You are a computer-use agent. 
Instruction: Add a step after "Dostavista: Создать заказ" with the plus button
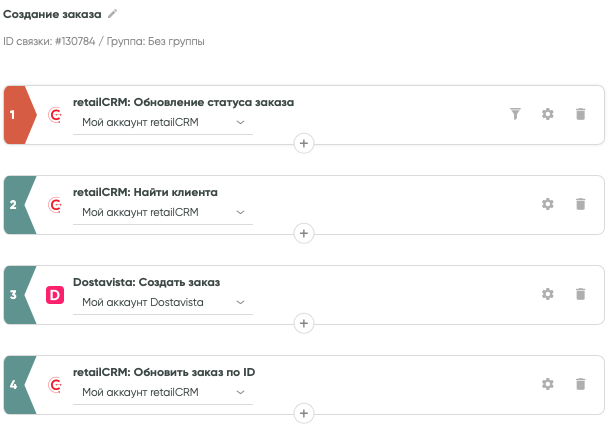[x=304, y=323]
